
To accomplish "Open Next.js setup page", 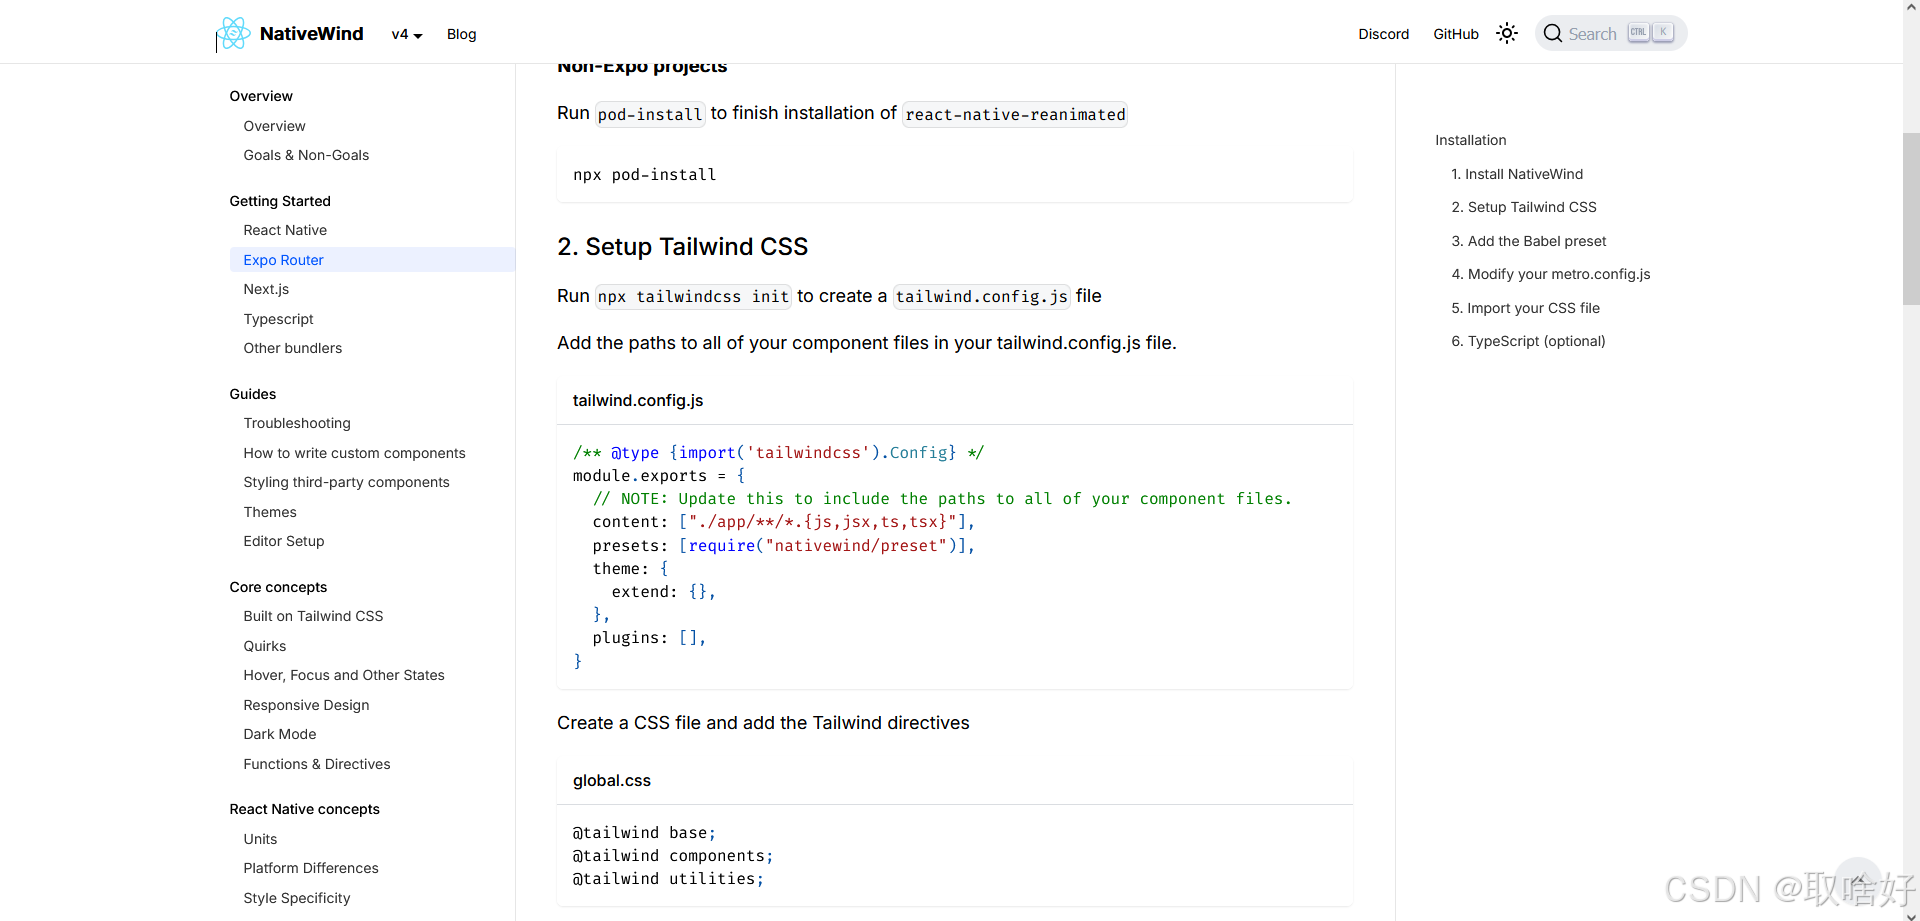I will [x=266, y=289].
